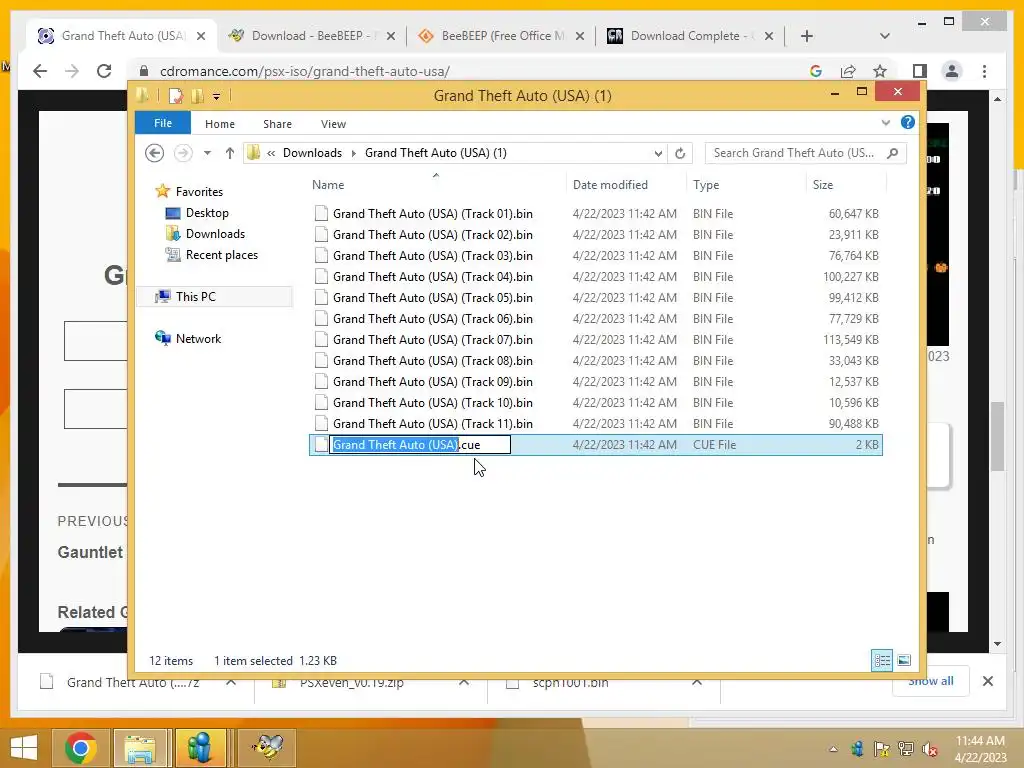Click the .cue filename rename edit box

pos(420,445)
